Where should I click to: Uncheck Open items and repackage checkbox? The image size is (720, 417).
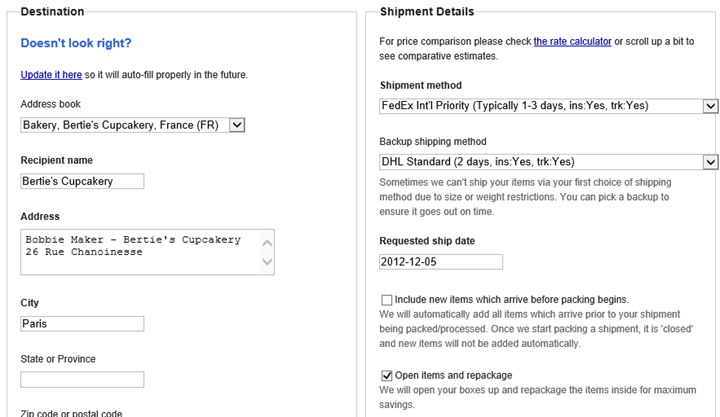coord(387,376)
